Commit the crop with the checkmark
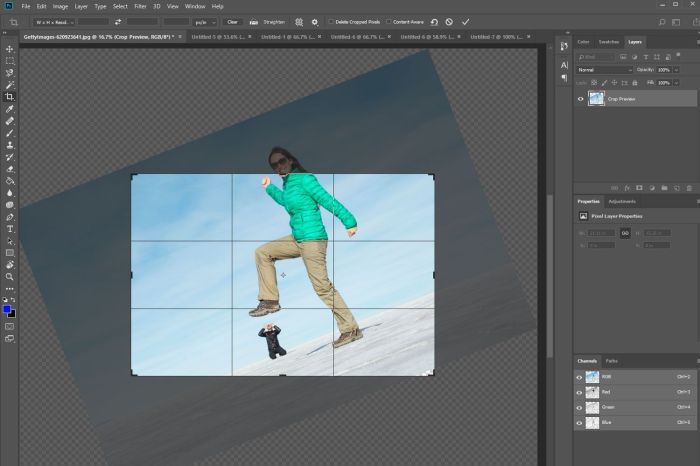 coord(465,22)
